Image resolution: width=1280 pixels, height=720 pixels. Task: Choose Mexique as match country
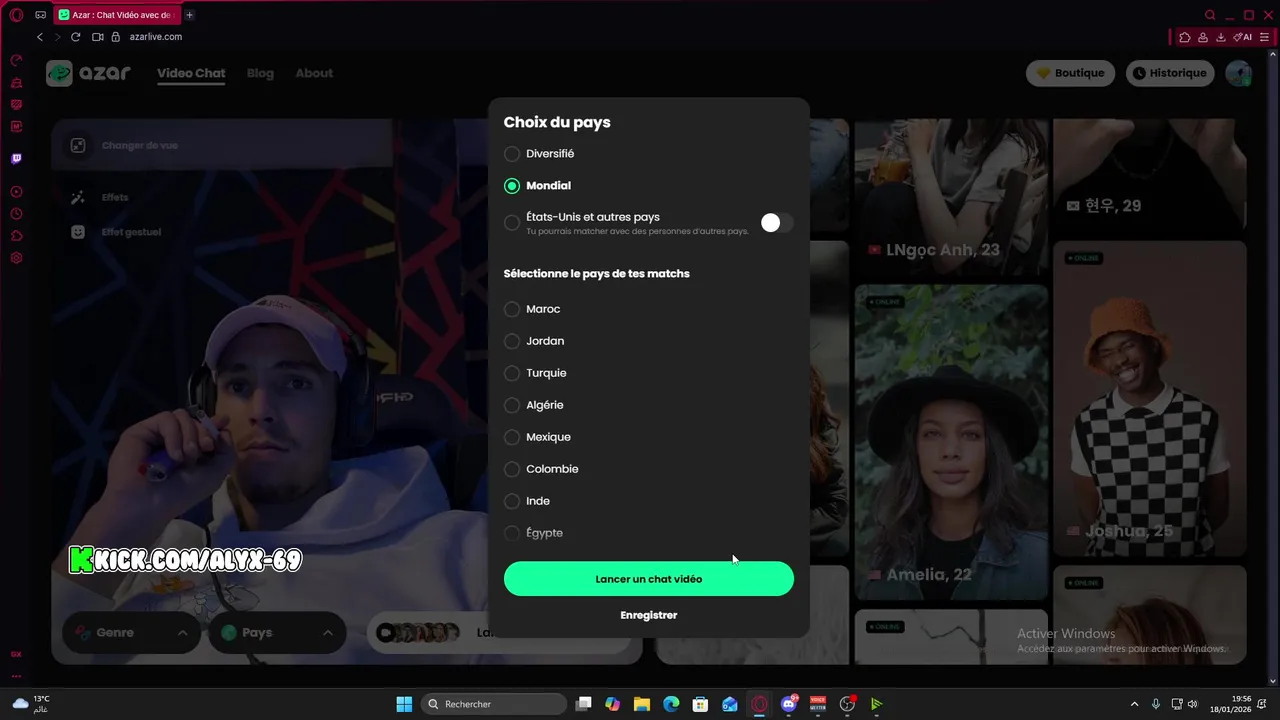click(x=512, y=437)
